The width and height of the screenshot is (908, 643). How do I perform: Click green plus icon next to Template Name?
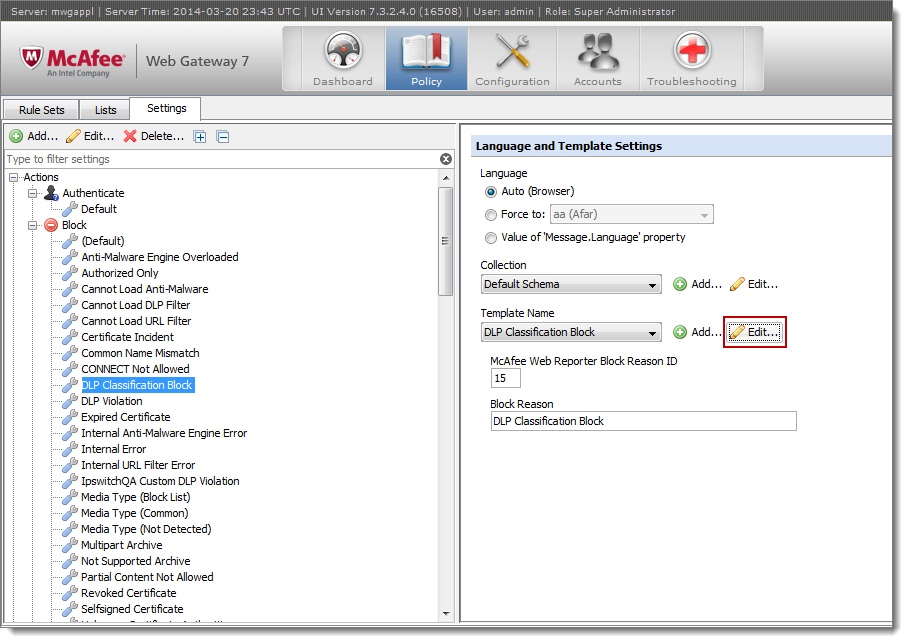[x=680, y=333]
